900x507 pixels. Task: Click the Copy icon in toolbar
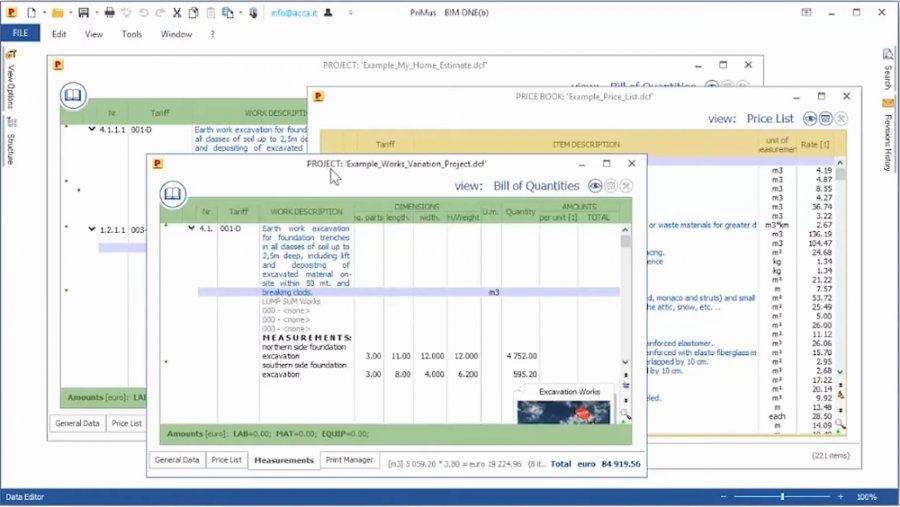click(193, 12)
